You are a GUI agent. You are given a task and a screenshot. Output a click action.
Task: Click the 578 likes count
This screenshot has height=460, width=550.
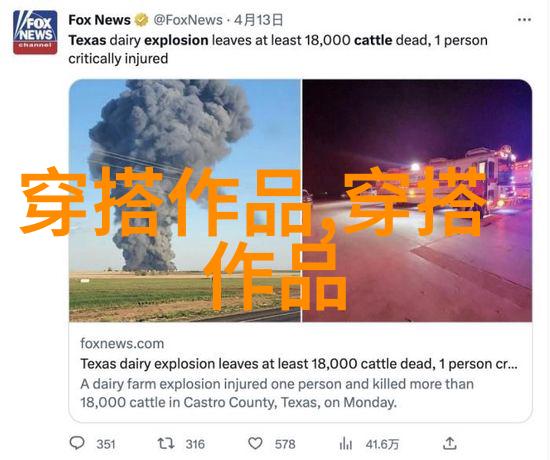[285, 444]
